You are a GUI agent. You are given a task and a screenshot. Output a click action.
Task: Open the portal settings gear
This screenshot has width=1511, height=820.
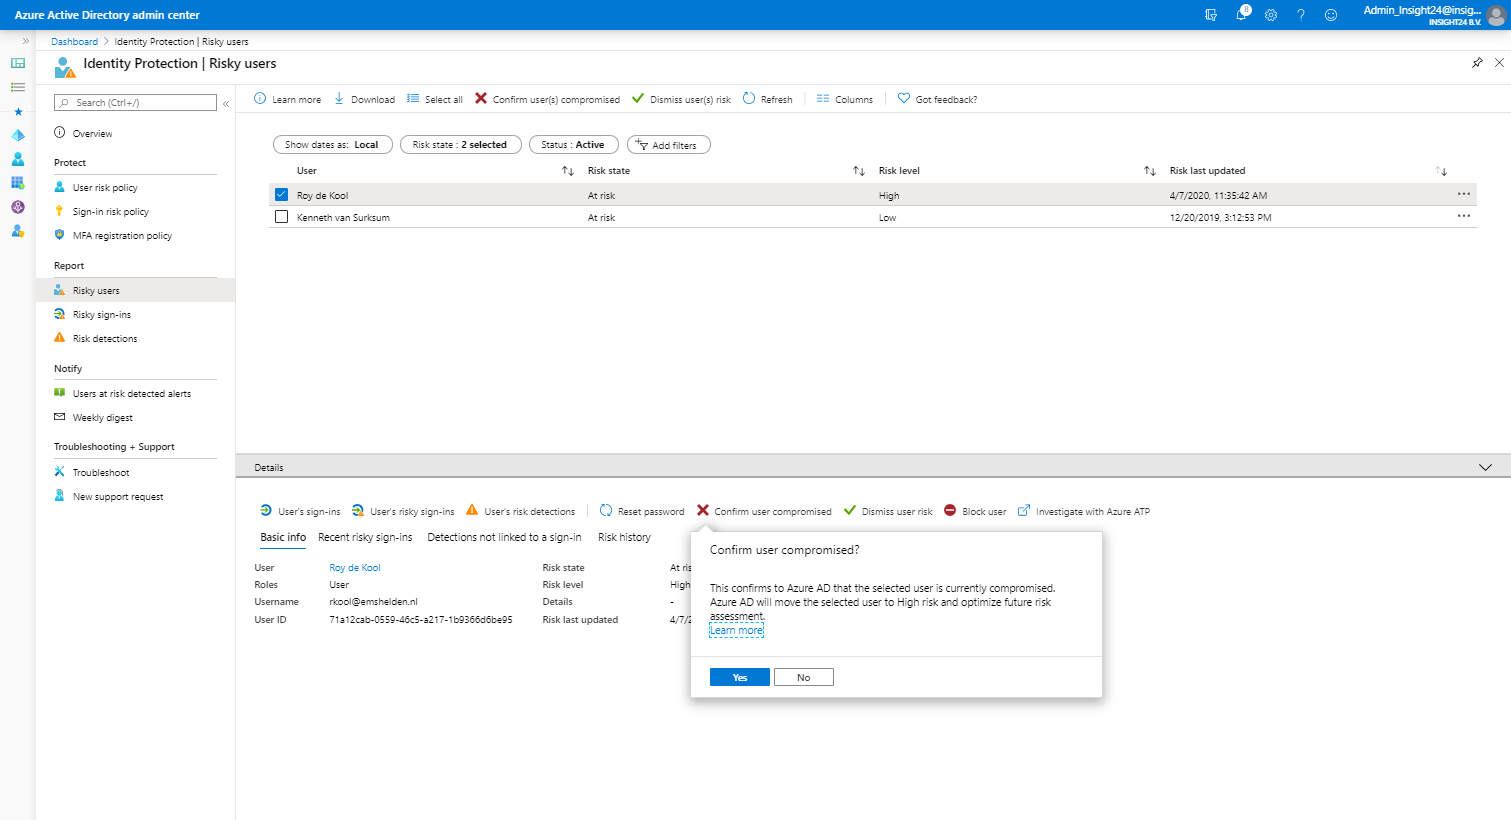pos(1271,15)
